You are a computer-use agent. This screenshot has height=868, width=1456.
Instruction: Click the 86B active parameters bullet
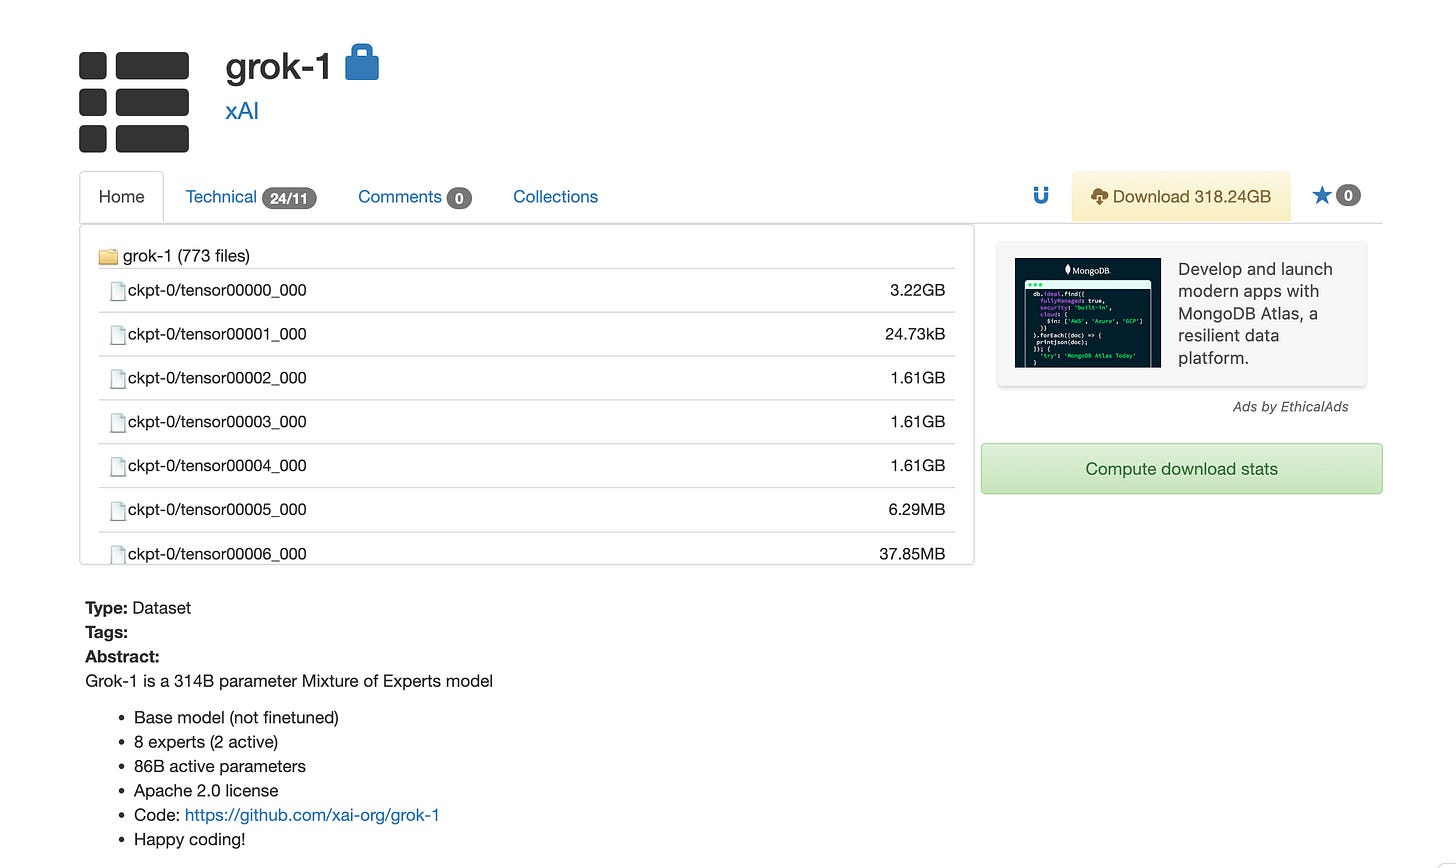[x=220, y=767]
